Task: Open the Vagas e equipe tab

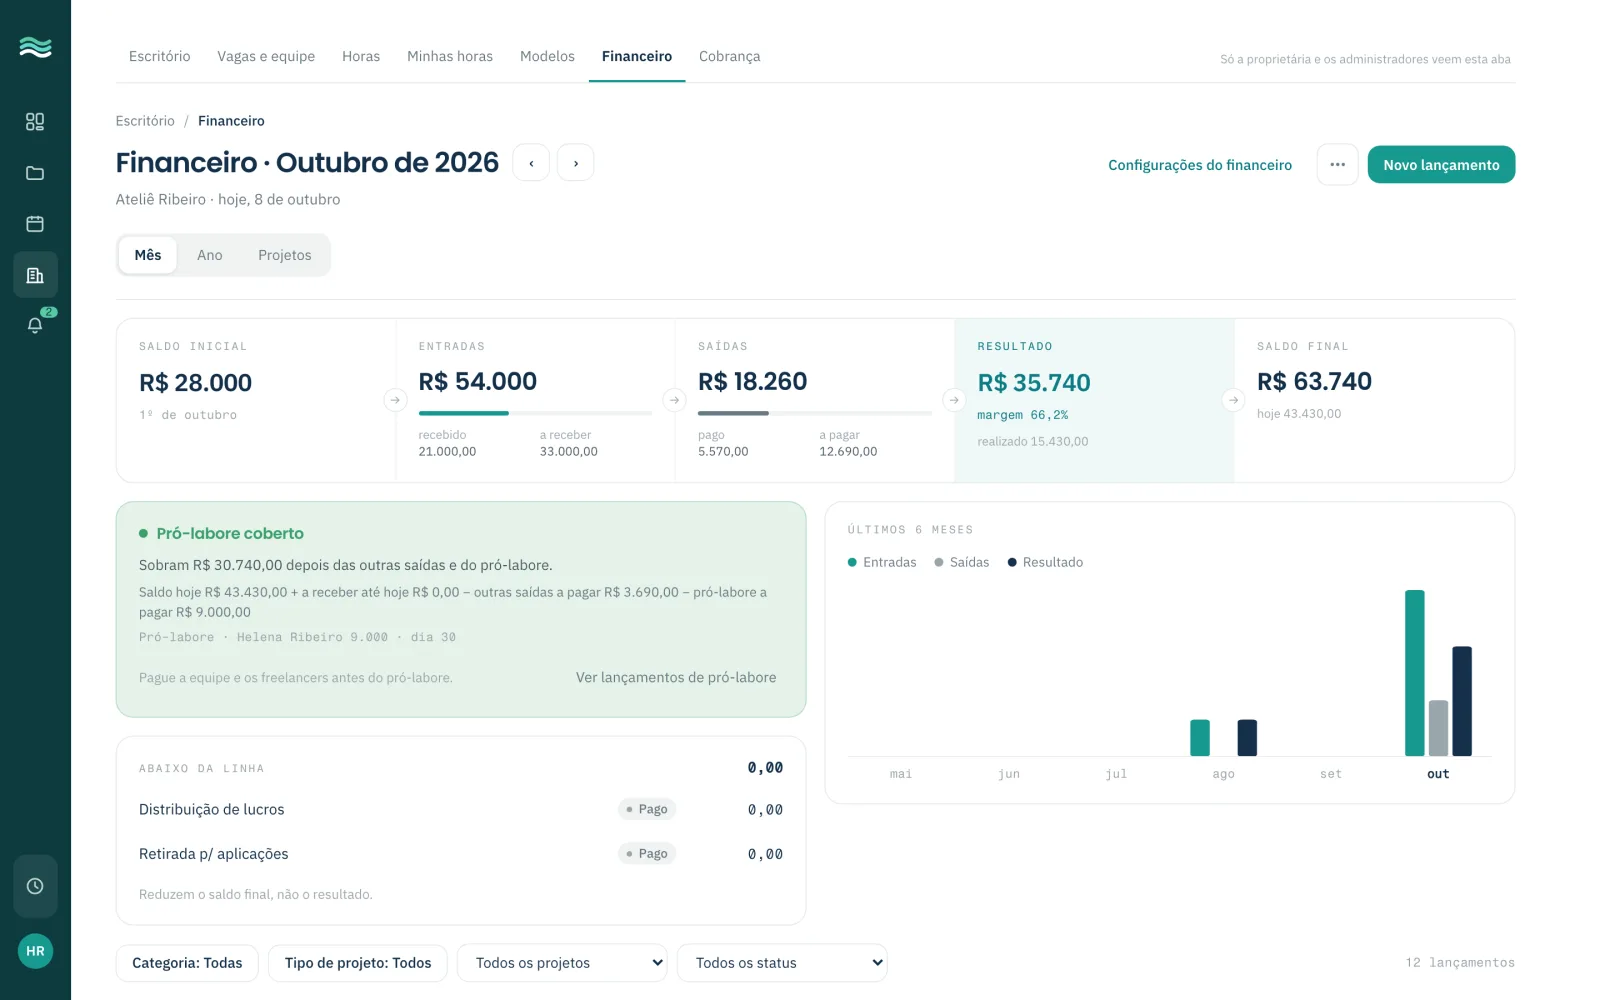Action: point(266,57)
